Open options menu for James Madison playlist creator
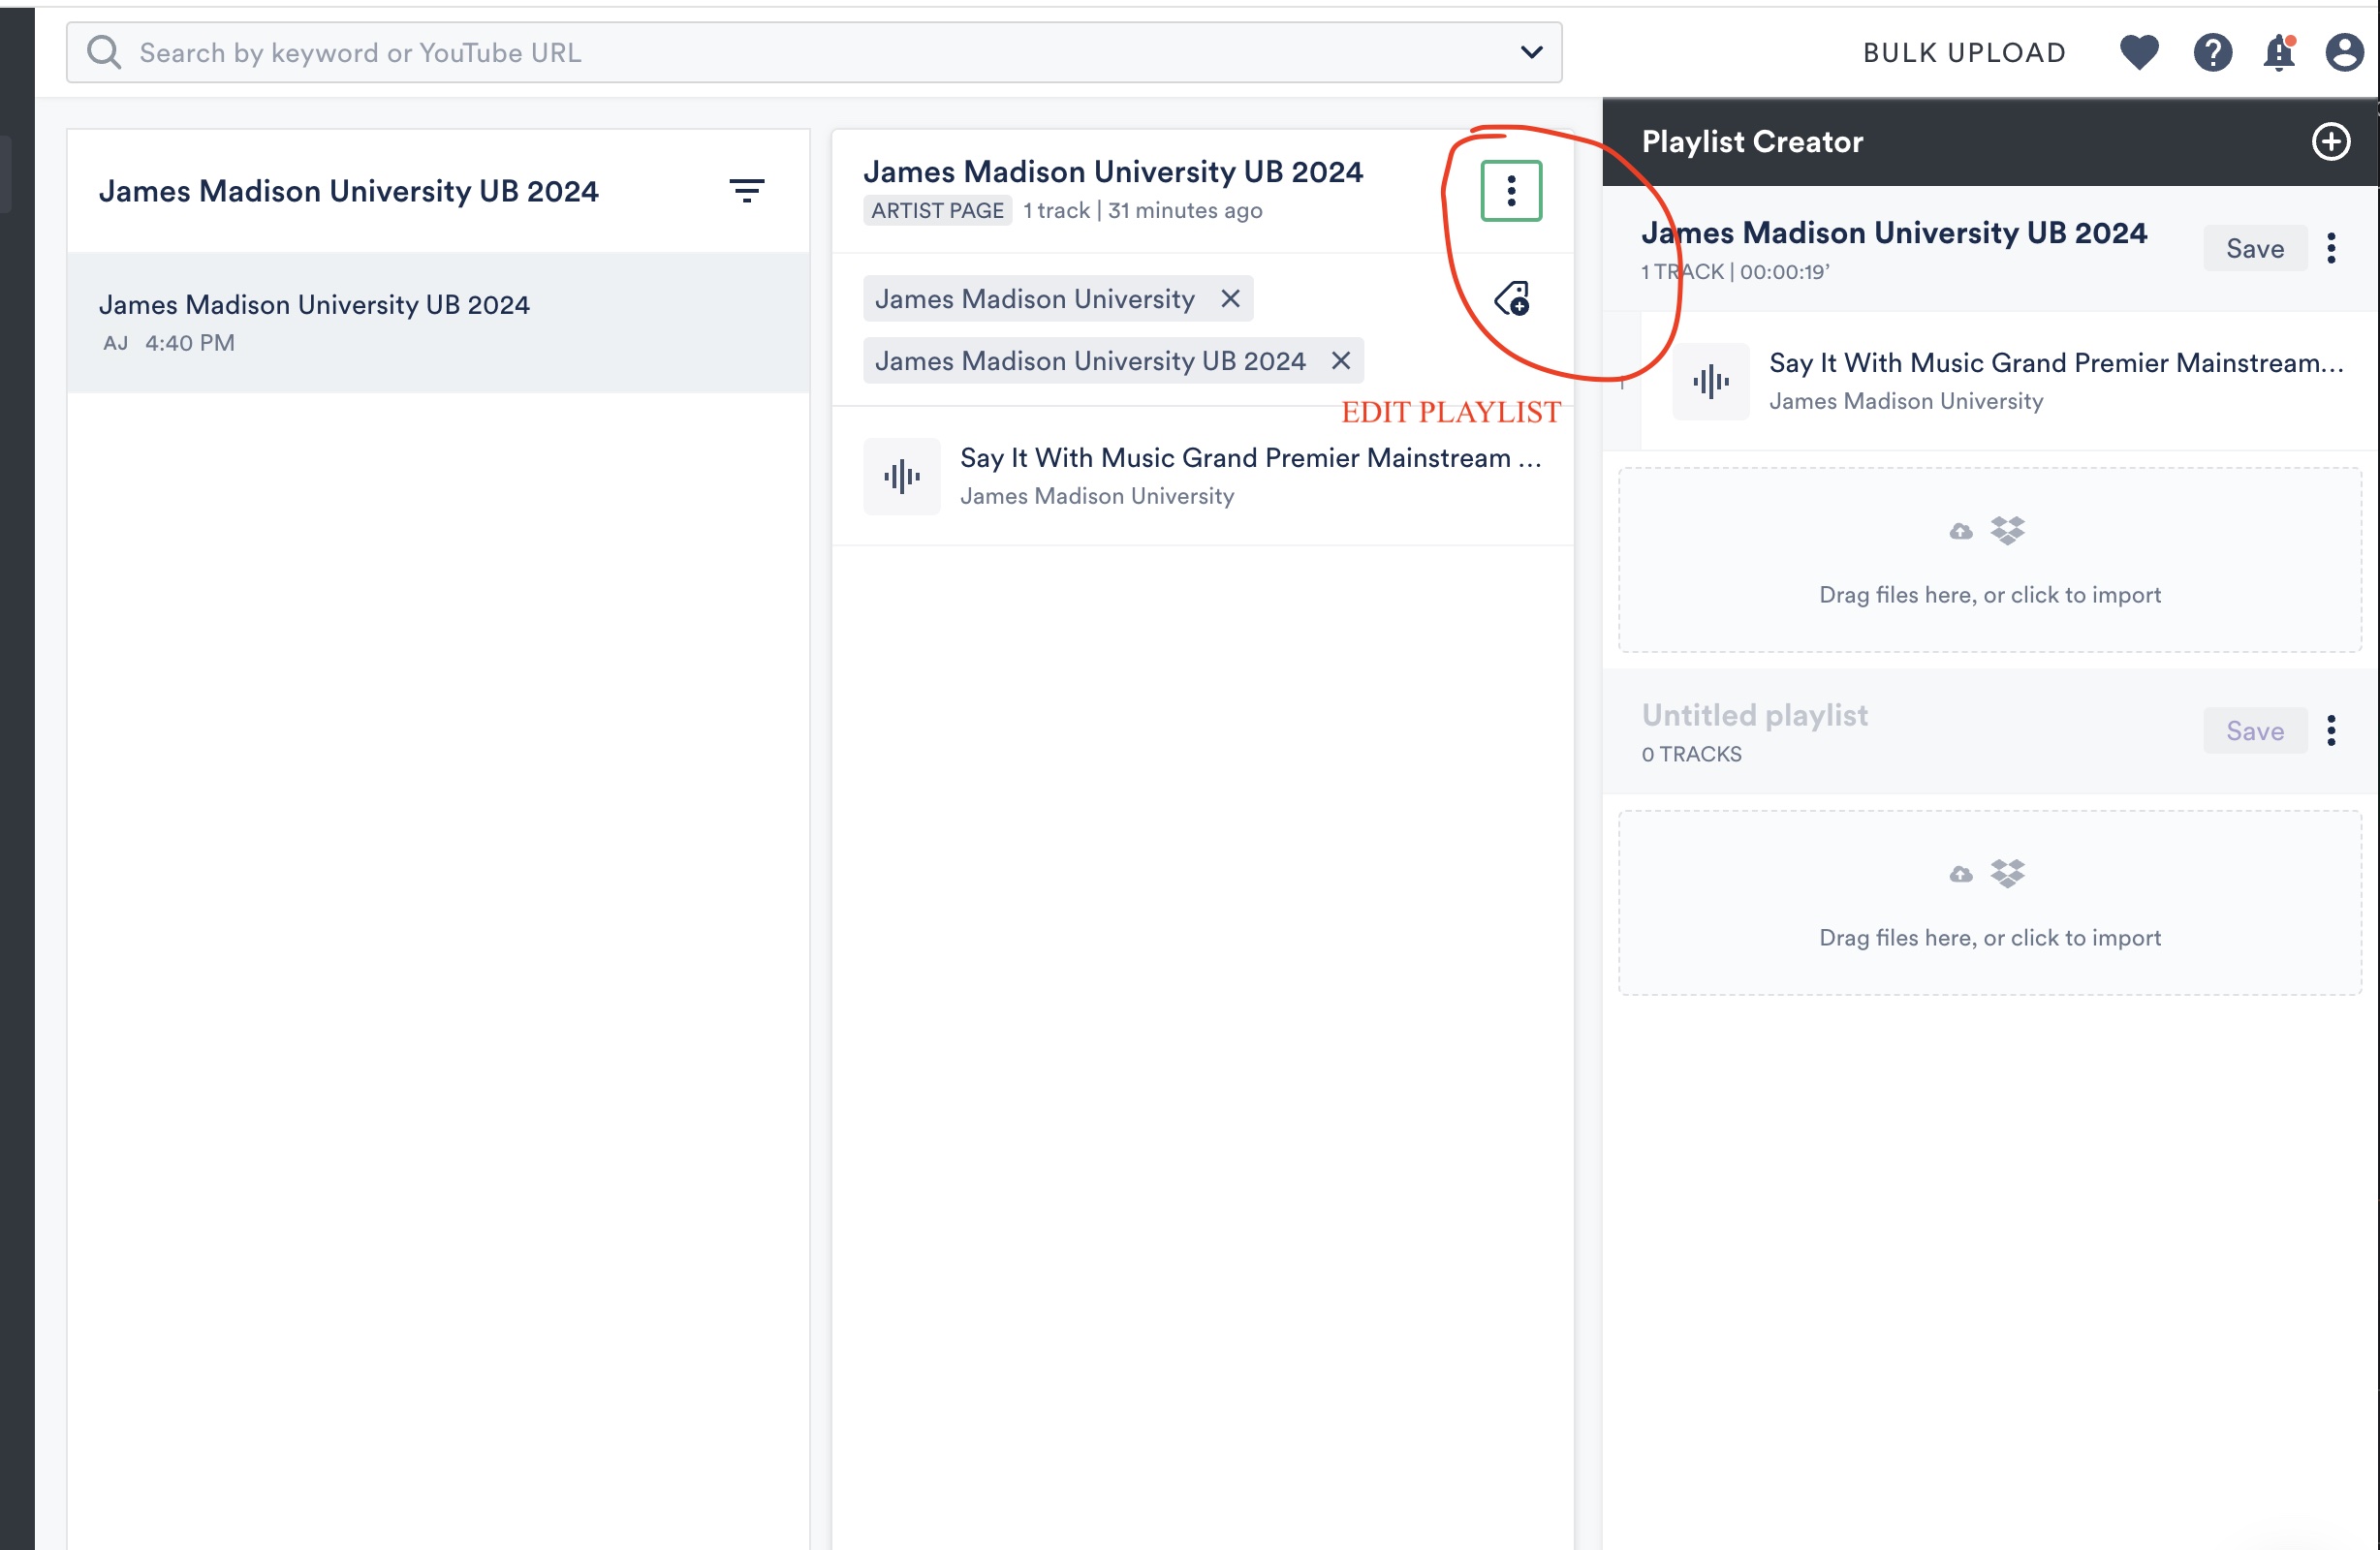Viewport: 2380px width, 1550px height. click(2331, 248)
